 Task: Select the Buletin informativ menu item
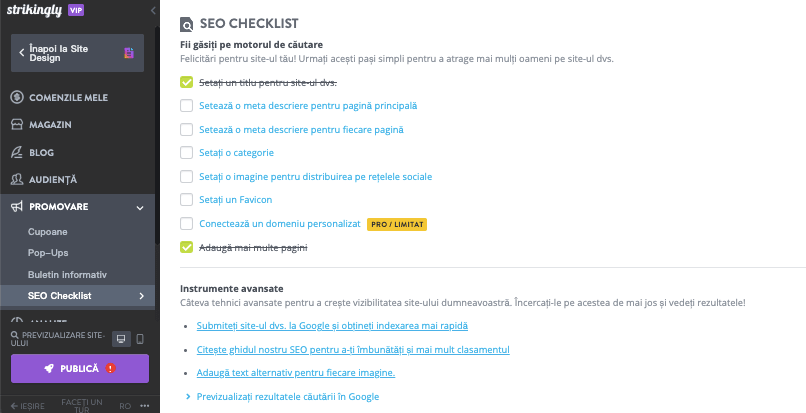pos(67,275)
